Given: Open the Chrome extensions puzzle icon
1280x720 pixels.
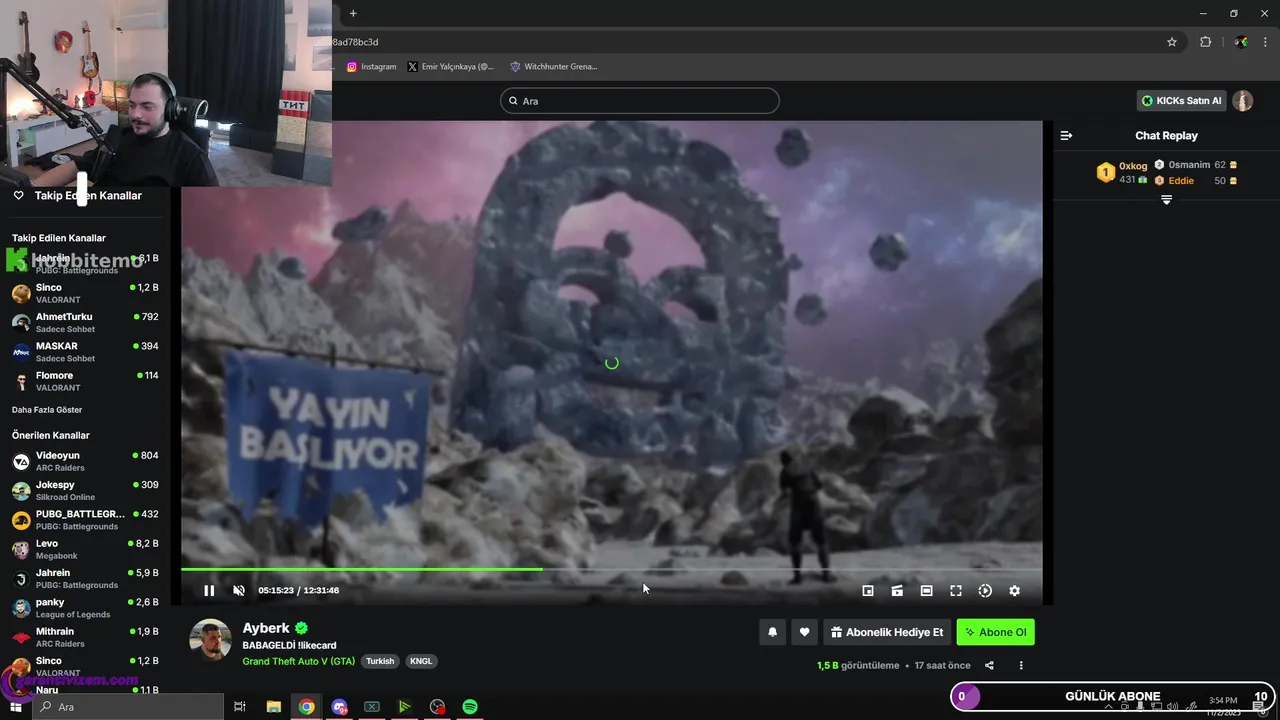Looking at the screenshot, I should pyautogui.click(x=1205, y=42).
